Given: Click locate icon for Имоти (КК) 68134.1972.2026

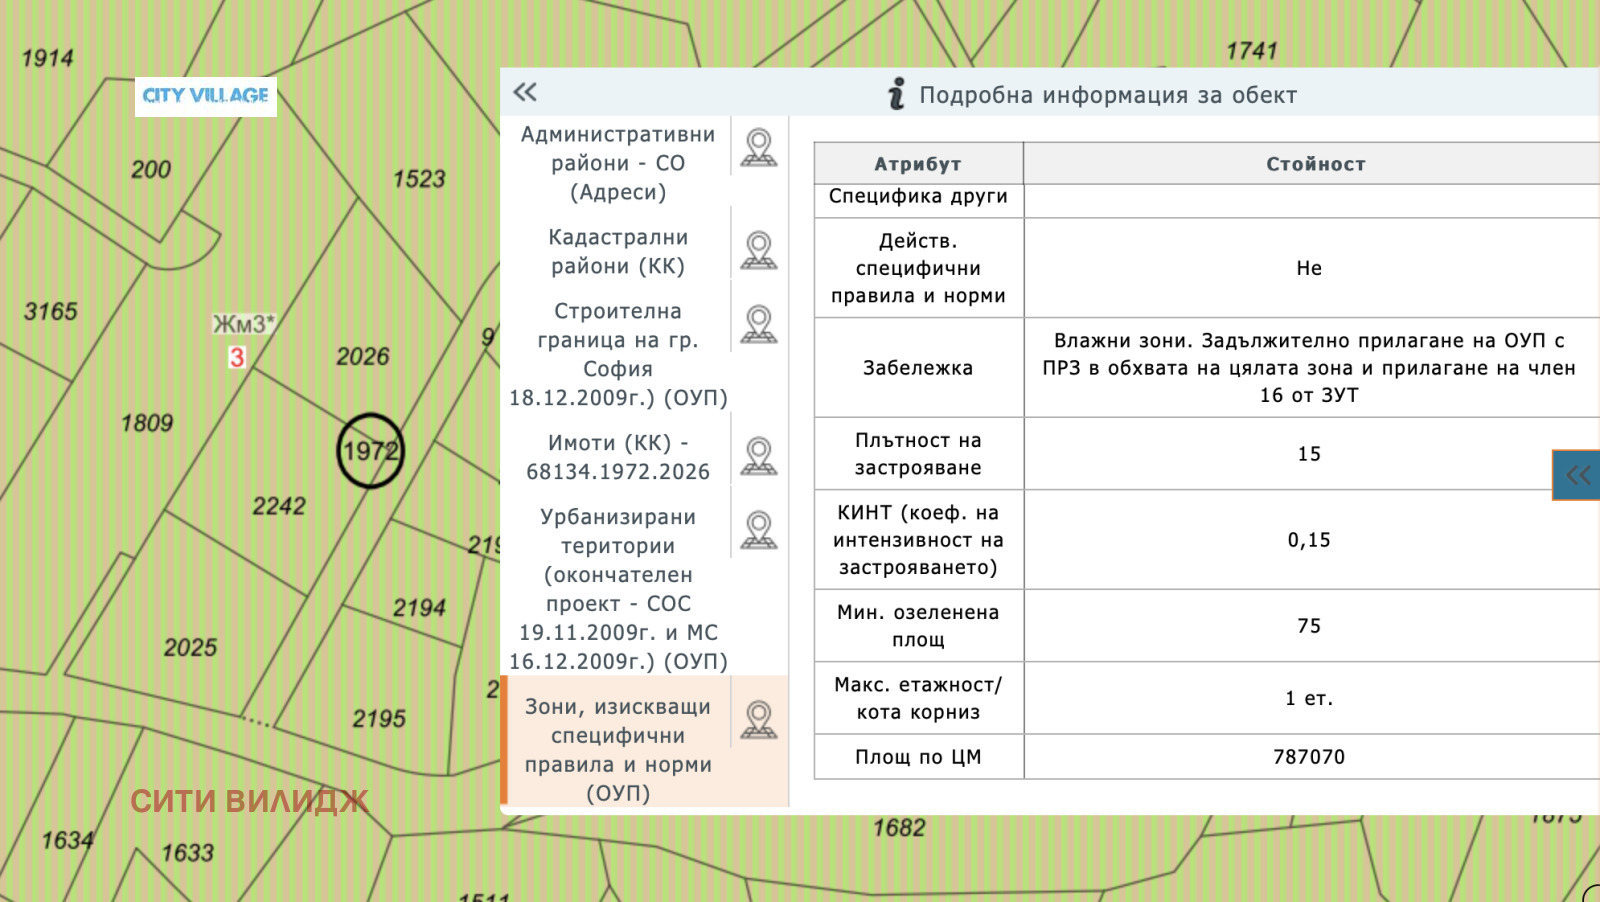Looking at the screenshot, I should coord(759,456).
